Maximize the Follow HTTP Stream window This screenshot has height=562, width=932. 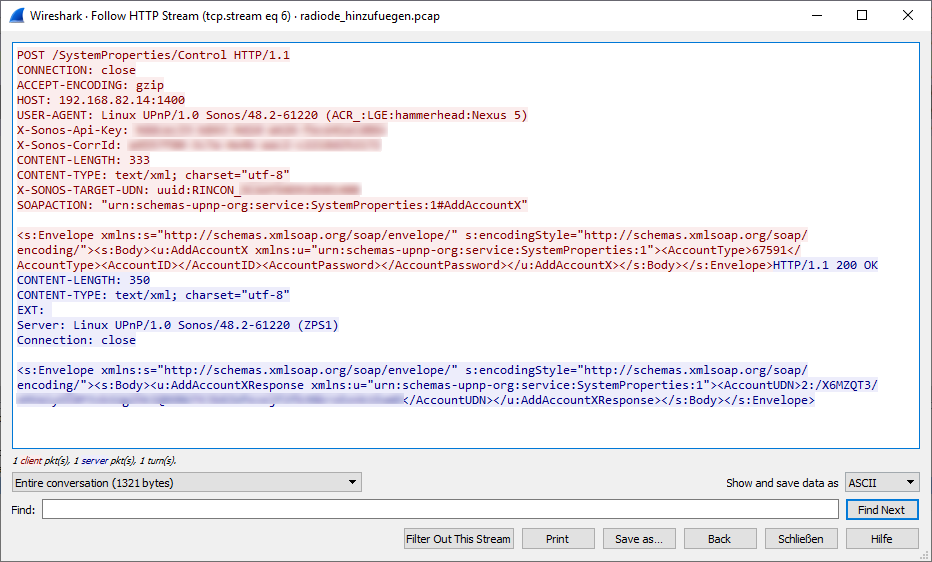[x=862, y=15]
